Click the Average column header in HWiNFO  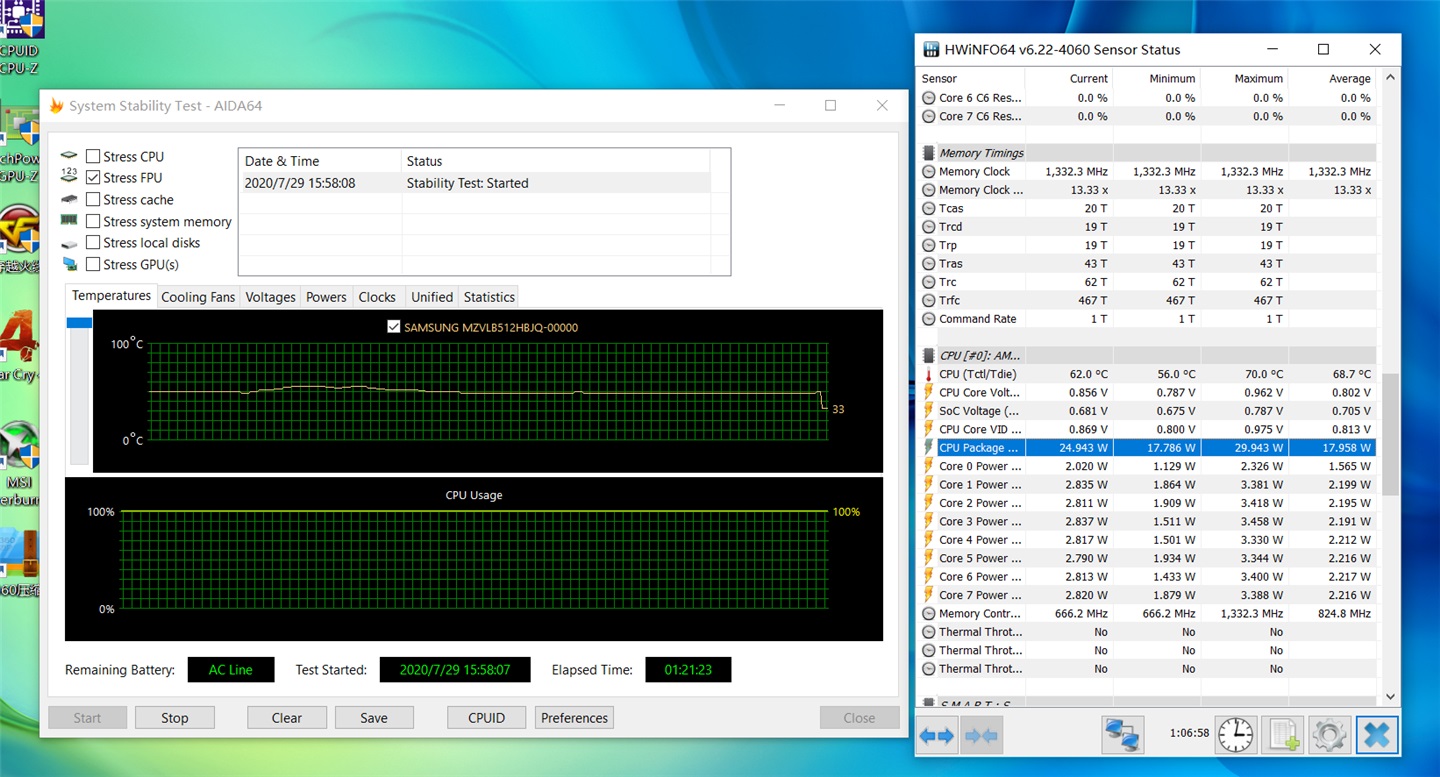point(1332,78)
